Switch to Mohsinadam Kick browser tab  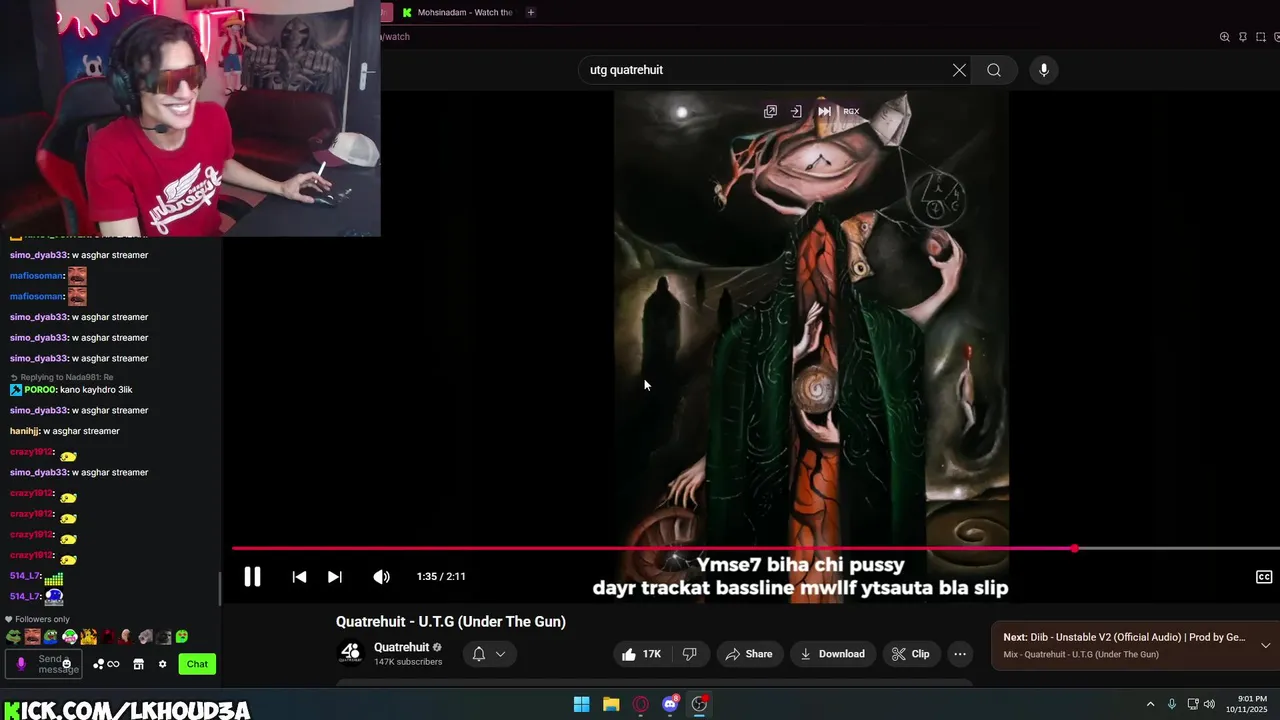(458, 12)
